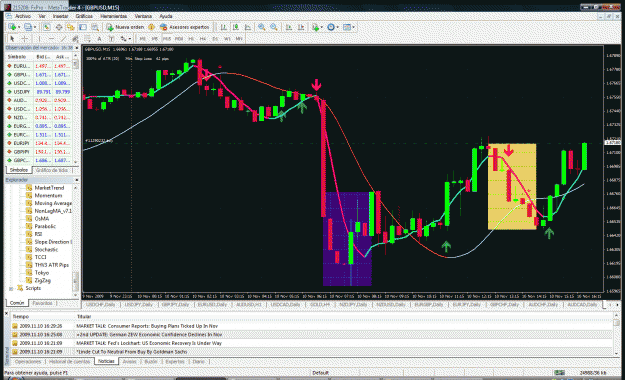Click connection status indicator in status bar
Viewport: 625px width, 380px height.
pyautogui.click(x=560, y=373)
